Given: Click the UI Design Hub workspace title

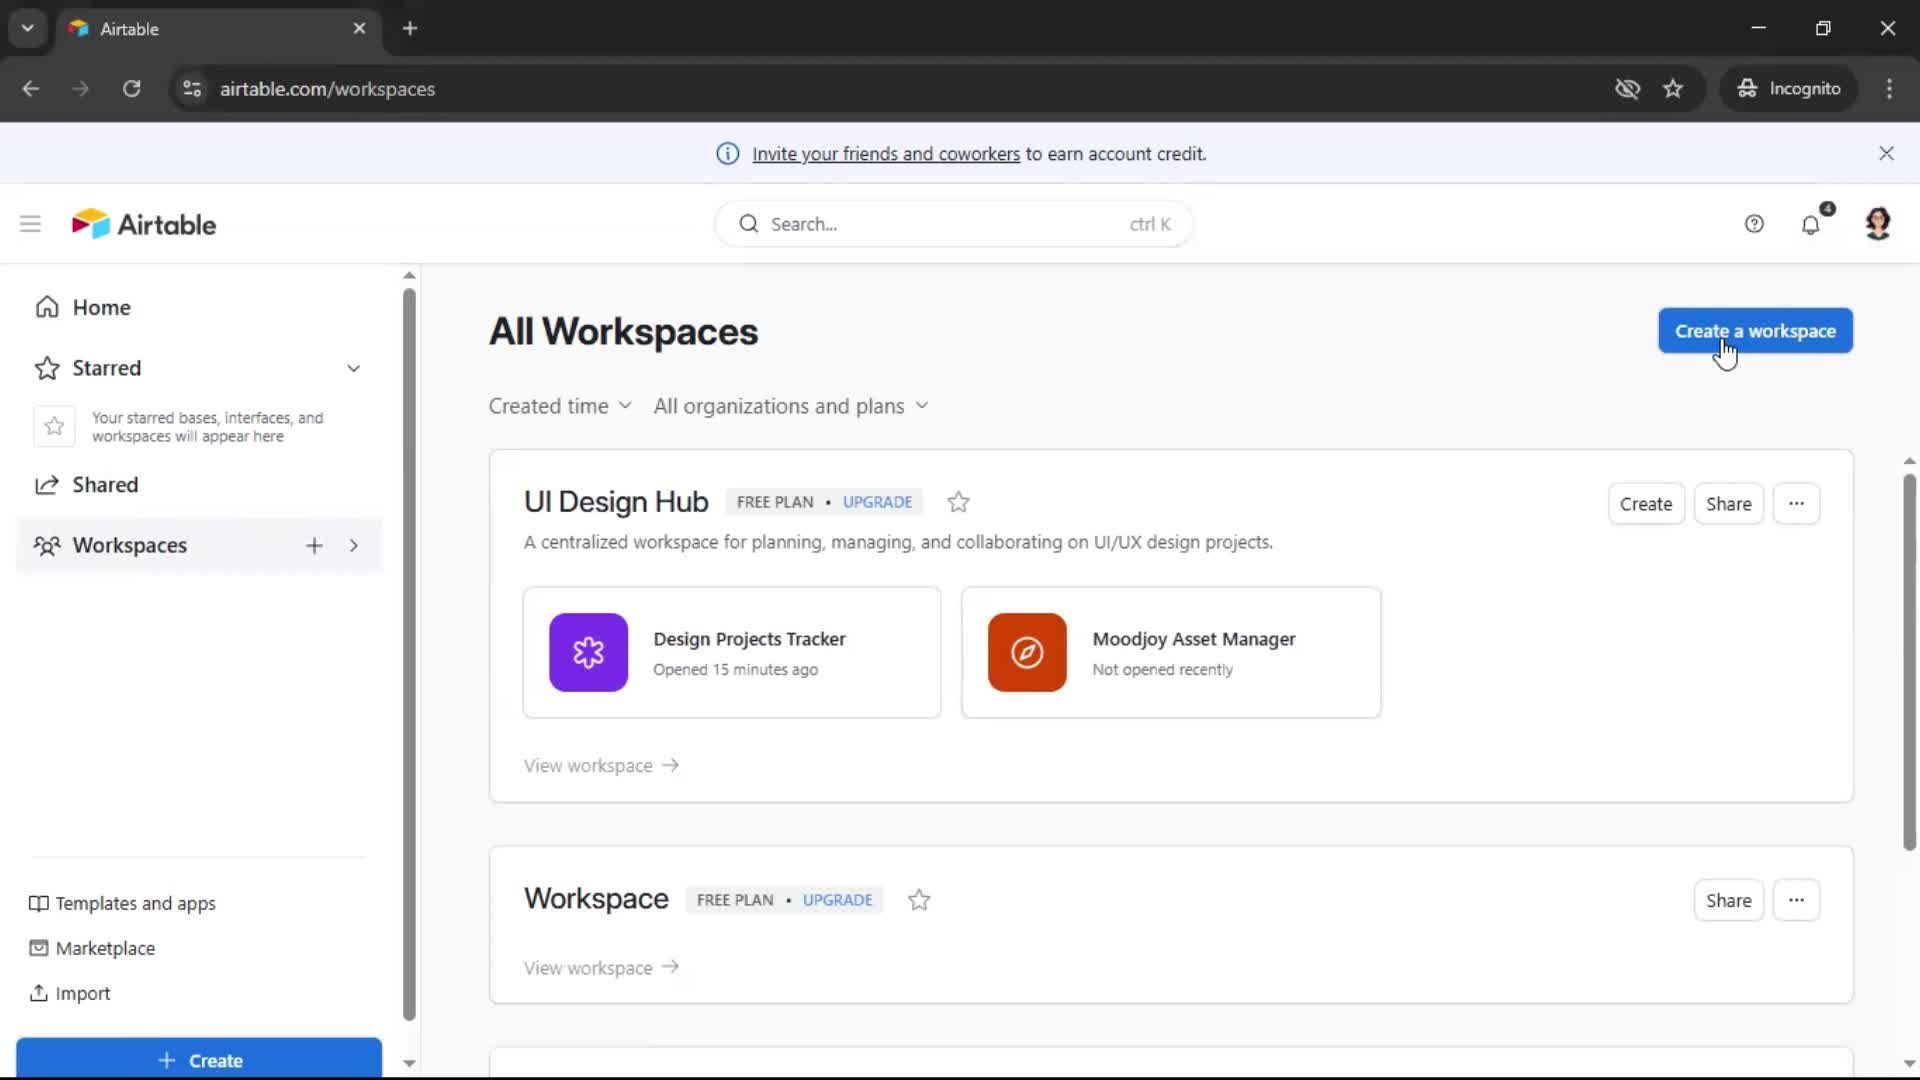Looking at the screenshot, I should point(616,502).
